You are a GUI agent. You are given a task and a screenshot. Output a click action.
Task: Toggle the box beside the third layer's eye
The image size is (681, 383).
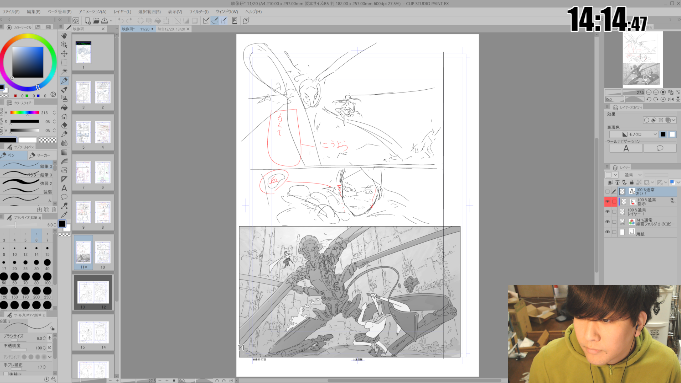pos(614,212)
